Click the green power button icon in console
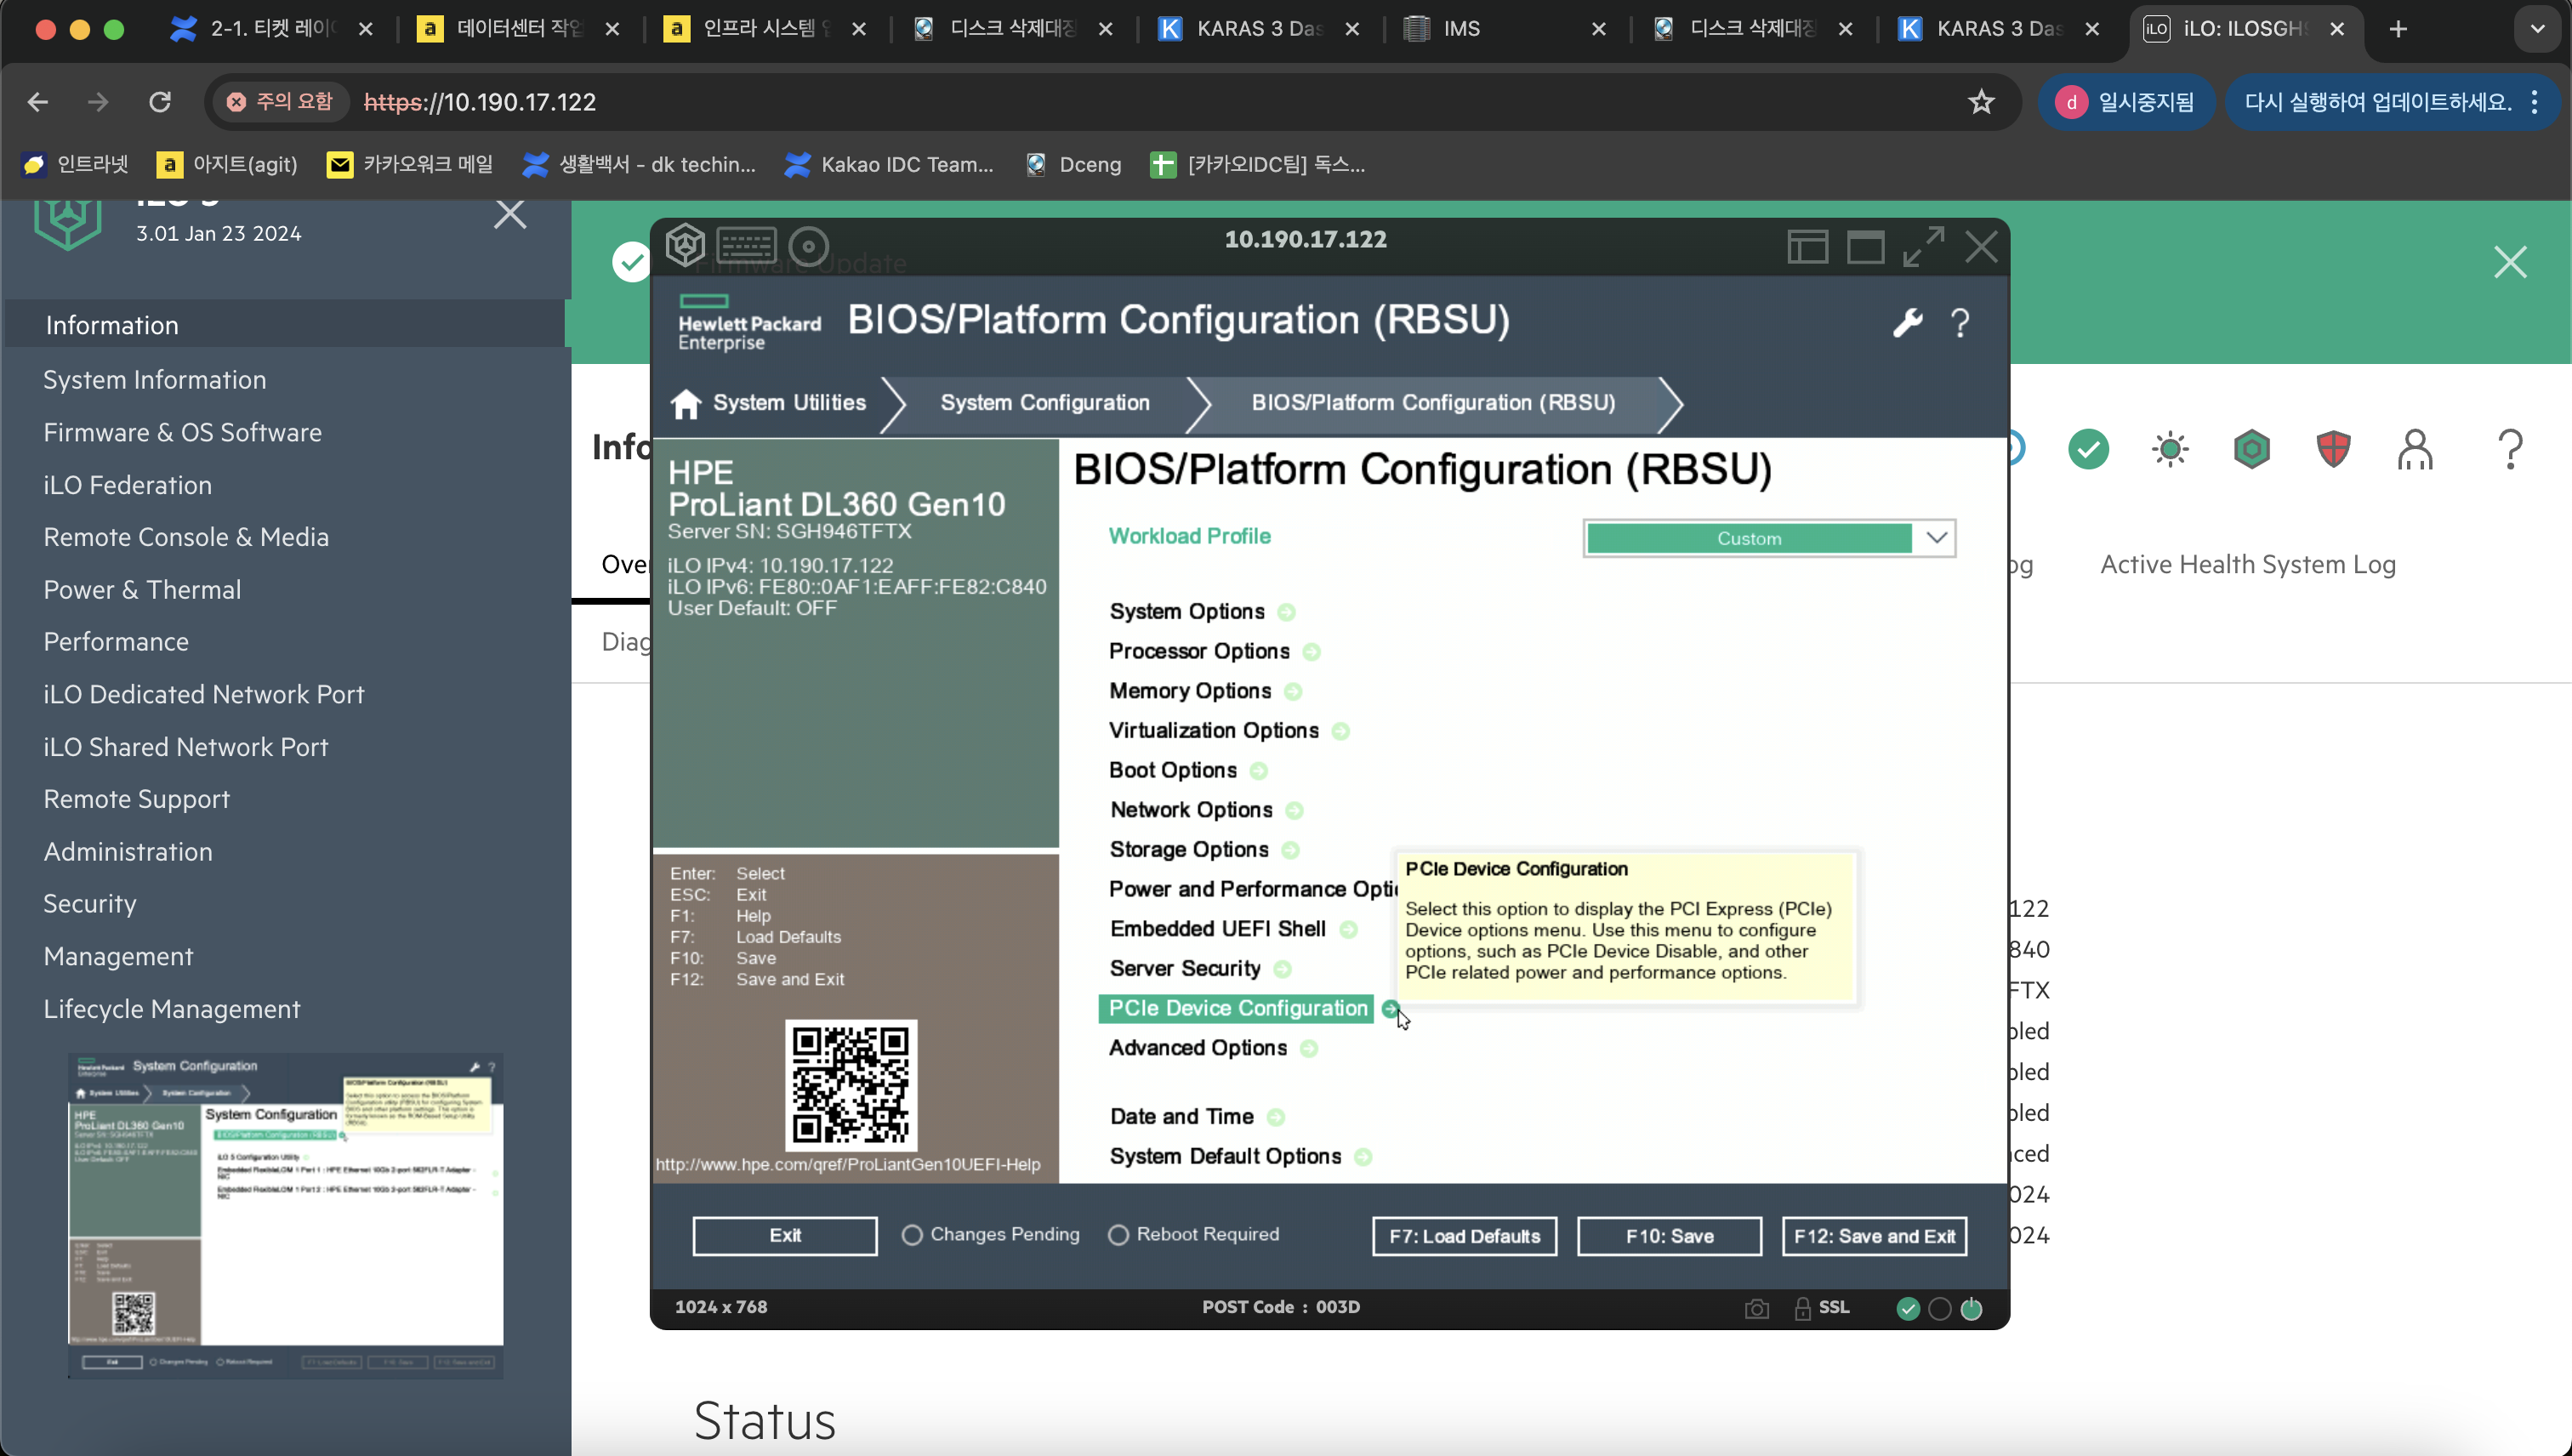The image size is (2572, 1456). (1971, 1309)
